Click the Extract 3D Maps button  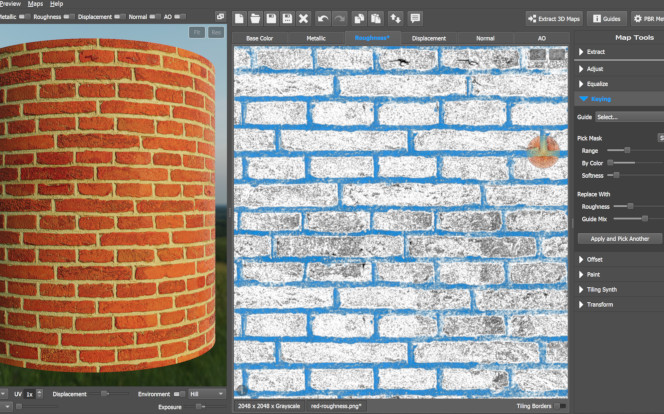(x=553, y=18)
